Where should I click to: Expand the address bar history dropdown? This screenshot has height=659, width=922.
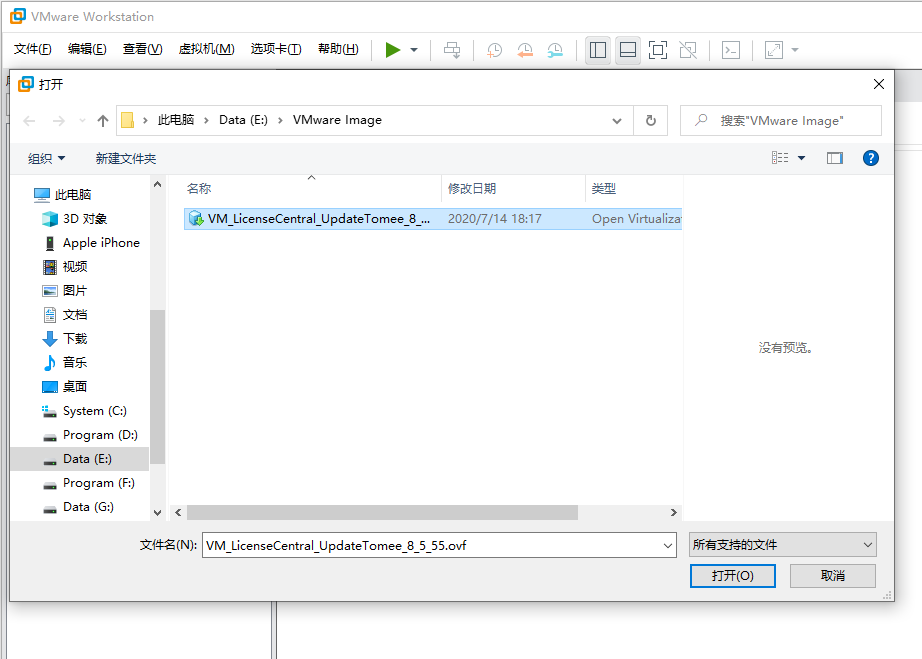coord(617,121)
